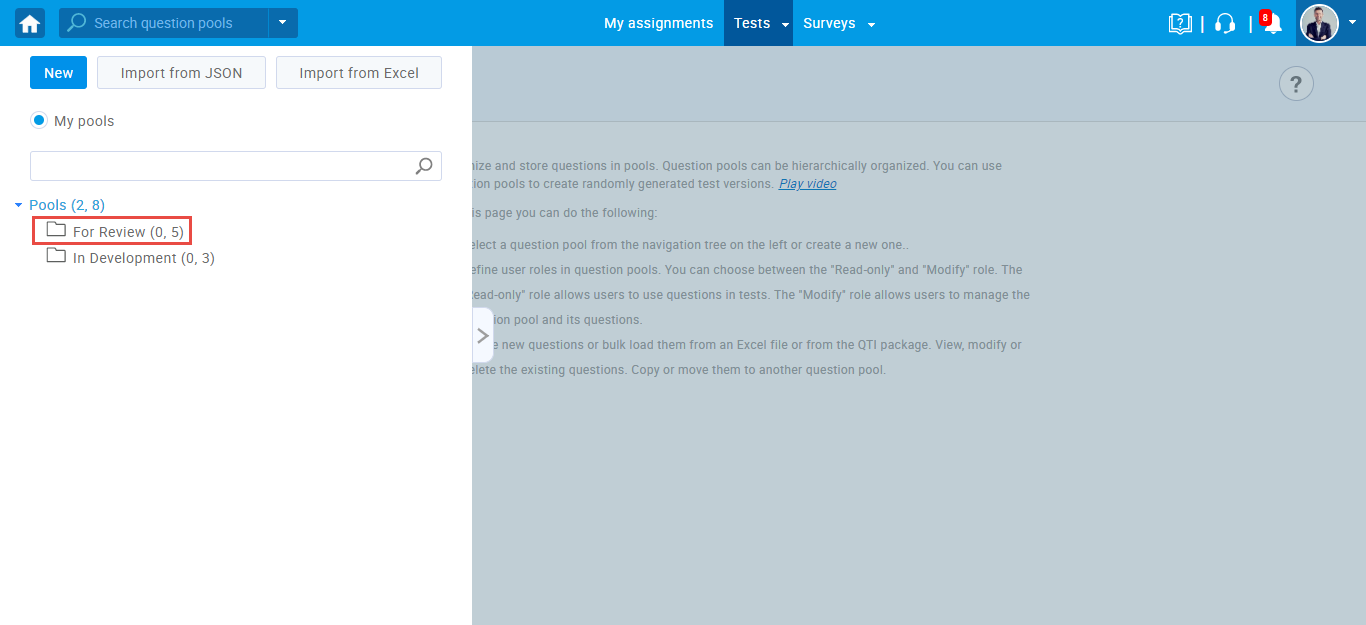Click the New button
This screenshot has height=625, width=1366.
pos(58,73)
